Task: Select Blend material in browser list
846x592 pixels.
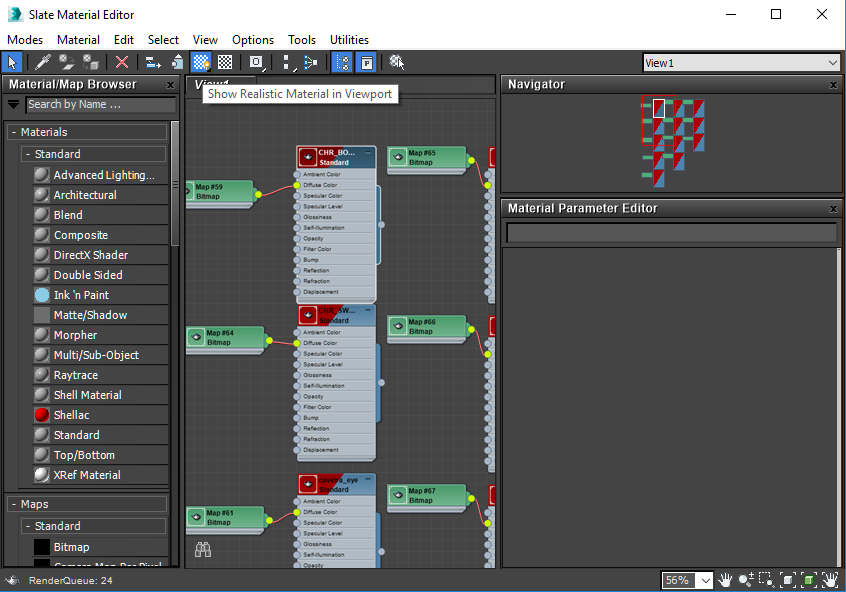Action: point(100,215)
